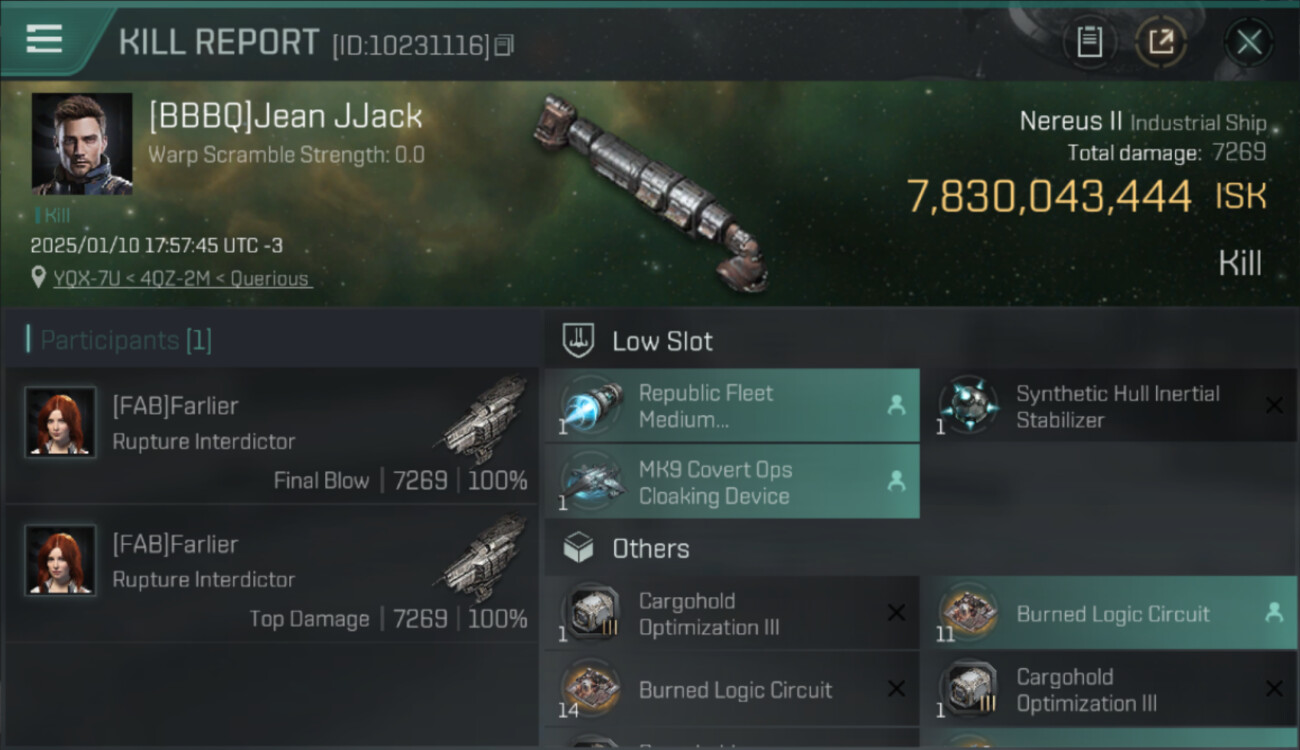Open Jean JJack's pilot portrait
This screenshot has height=750, width=1300.
pos(82,144)
